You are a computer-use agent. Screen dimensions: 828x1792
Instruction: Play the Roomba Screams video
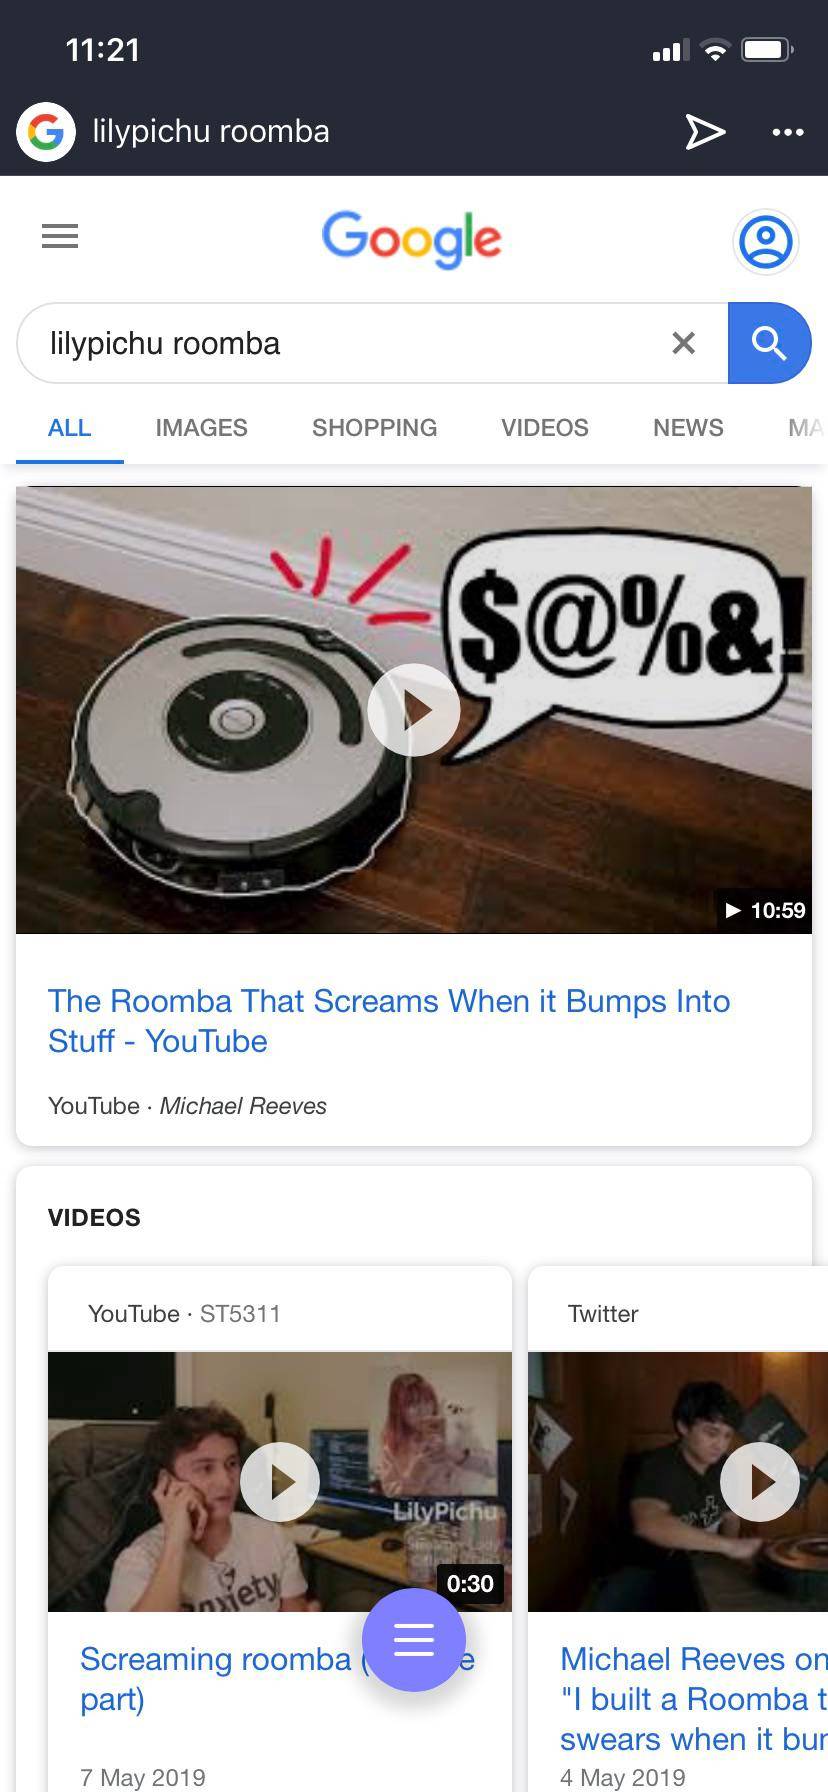coord(414,710)
